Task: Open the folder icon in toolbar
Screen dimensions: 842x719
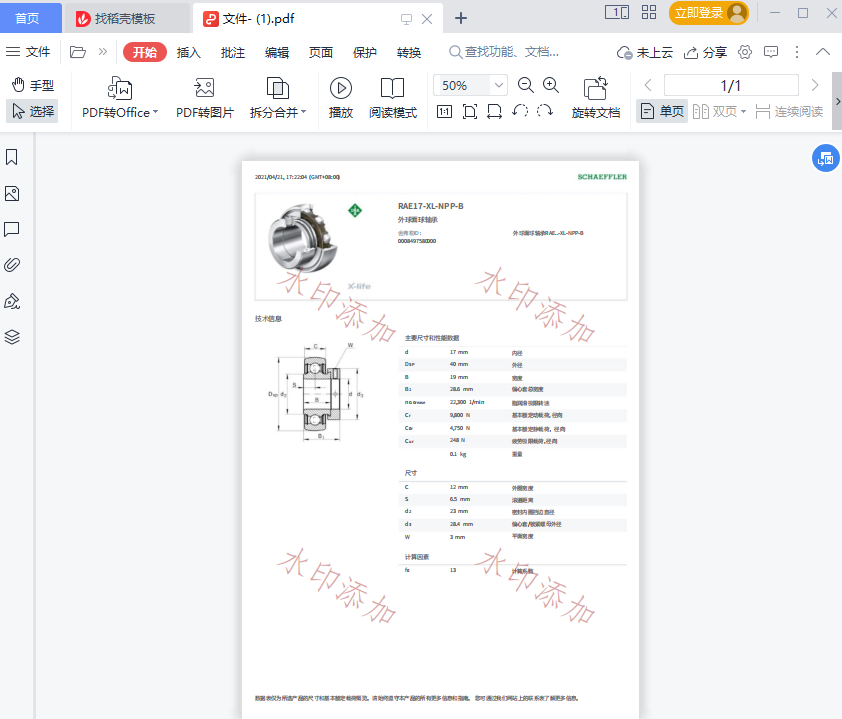Action: (78, 52)
